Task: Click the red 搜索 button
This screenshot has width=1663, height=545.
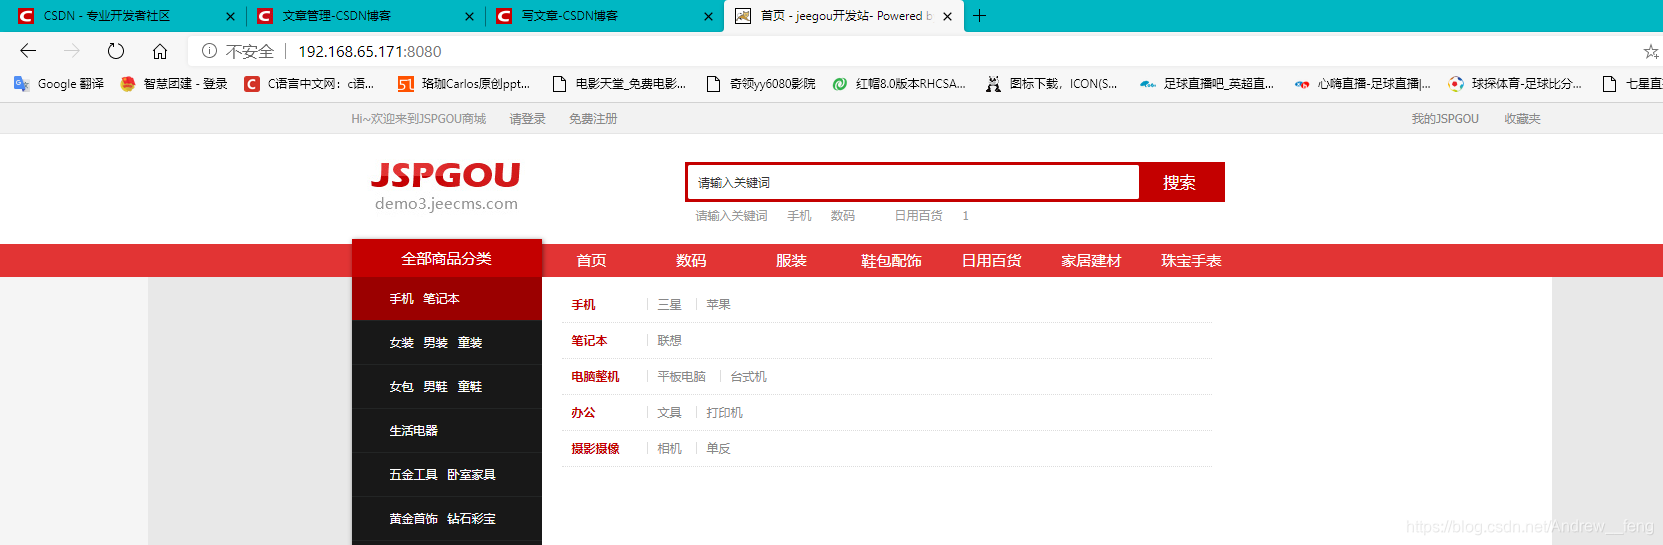Action: 1180,182
